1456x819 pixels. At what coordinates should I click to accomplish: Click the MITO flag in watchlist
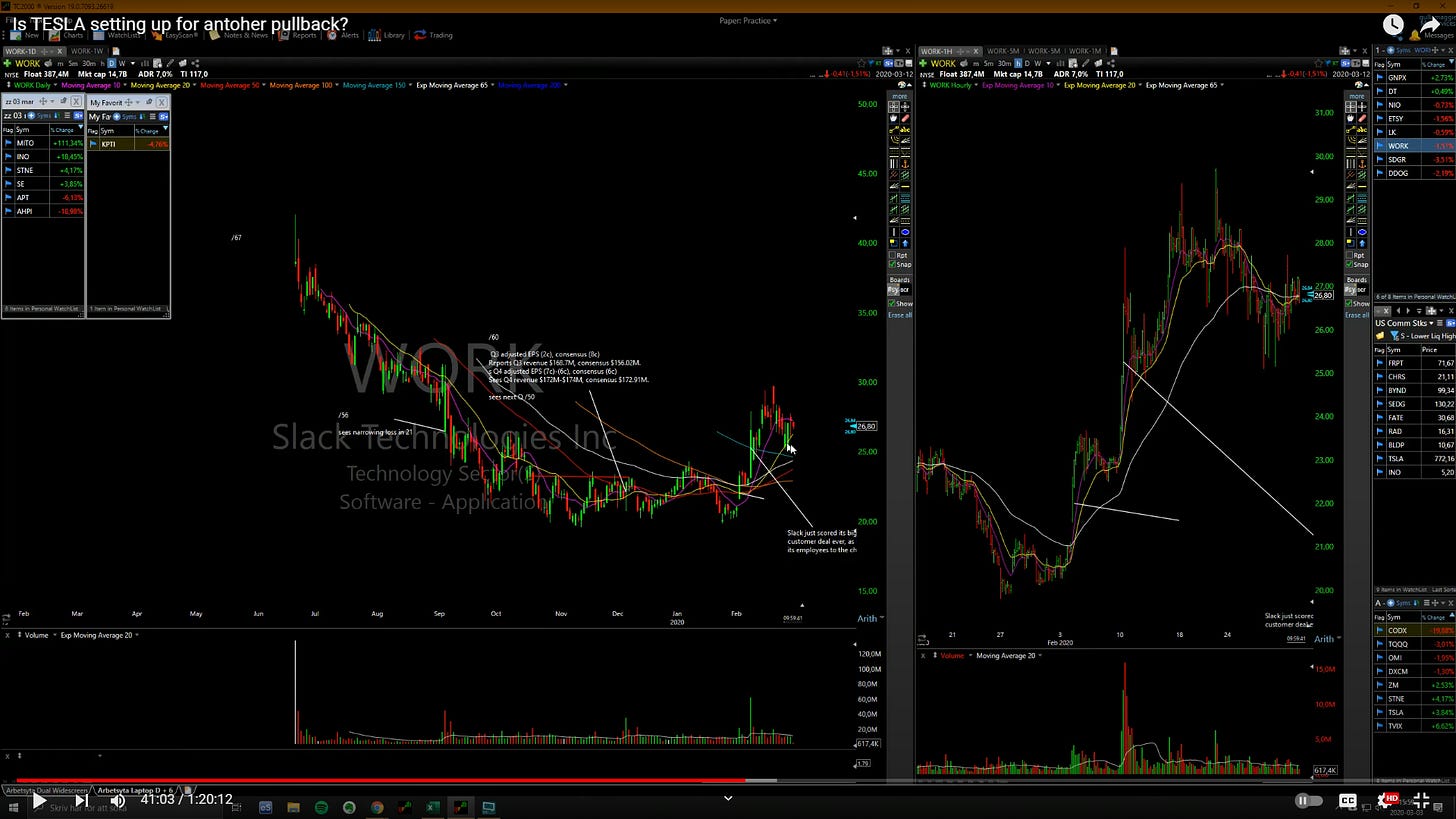click(x=8, y=143)
